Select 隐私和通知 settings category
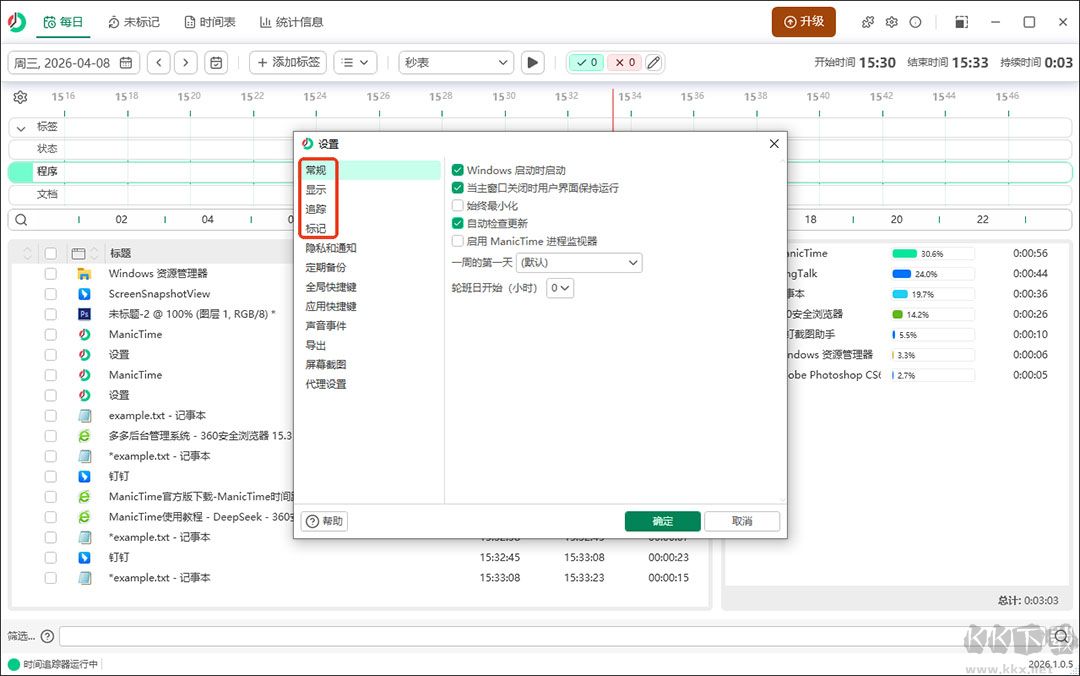Image resolution: width=1080 pixels, height=676 pixels. point(331,248)
